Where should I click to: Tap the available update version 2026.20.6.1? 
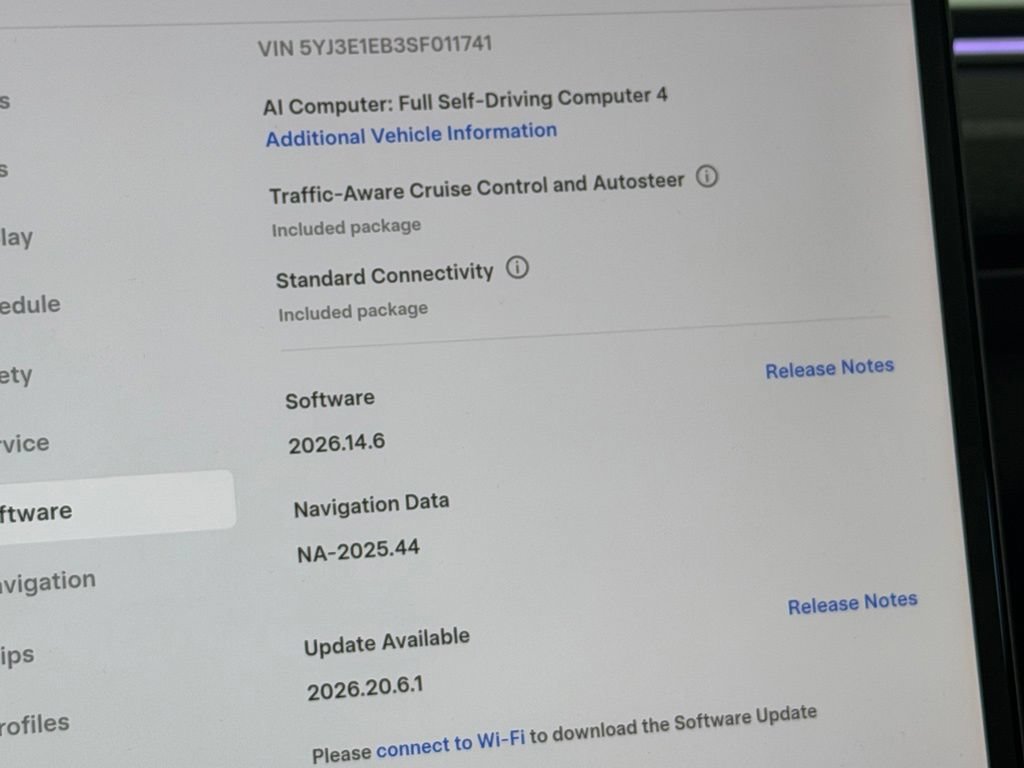366,688
